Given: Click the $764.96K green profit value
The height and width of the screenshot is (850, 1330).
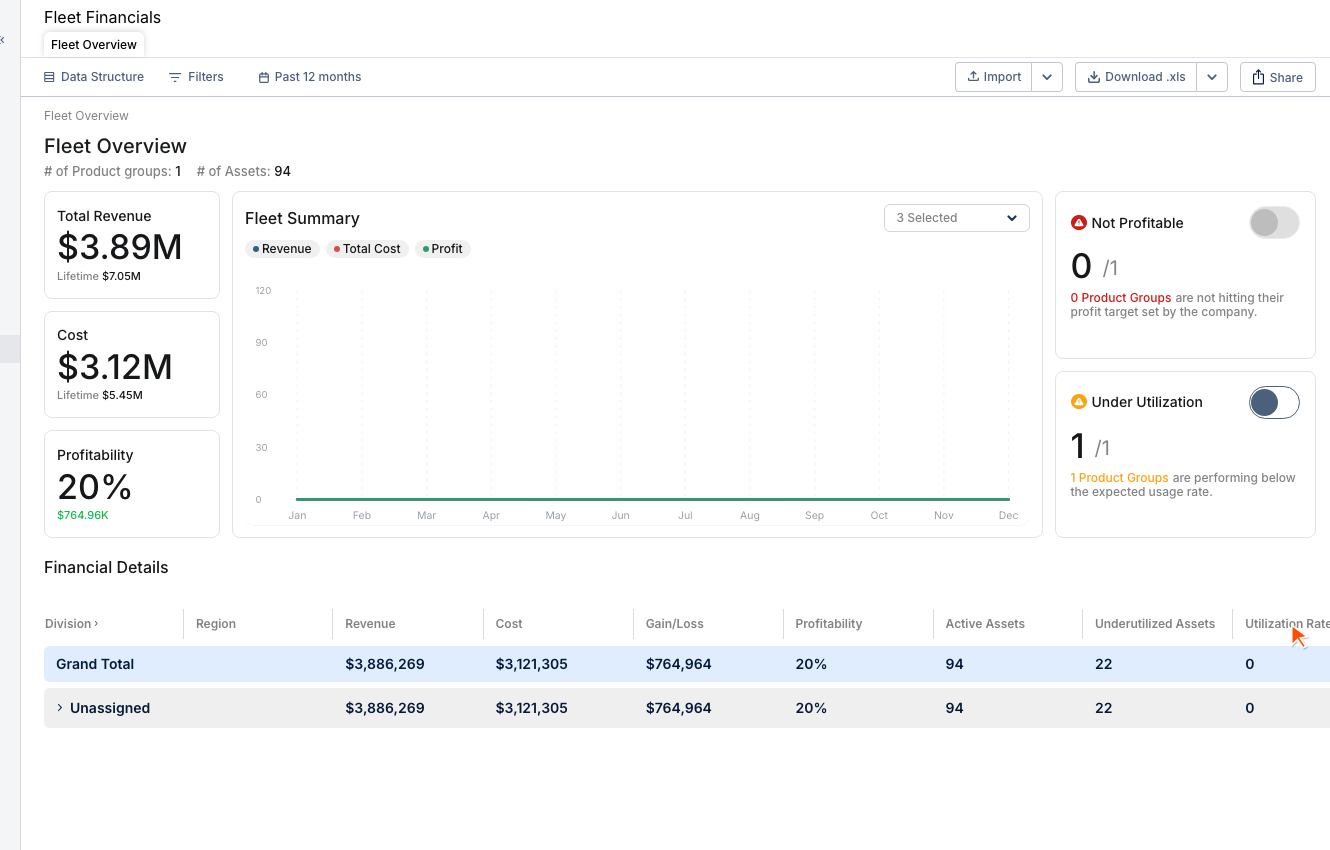Looking at the screenshot, I should click(83, 515).
